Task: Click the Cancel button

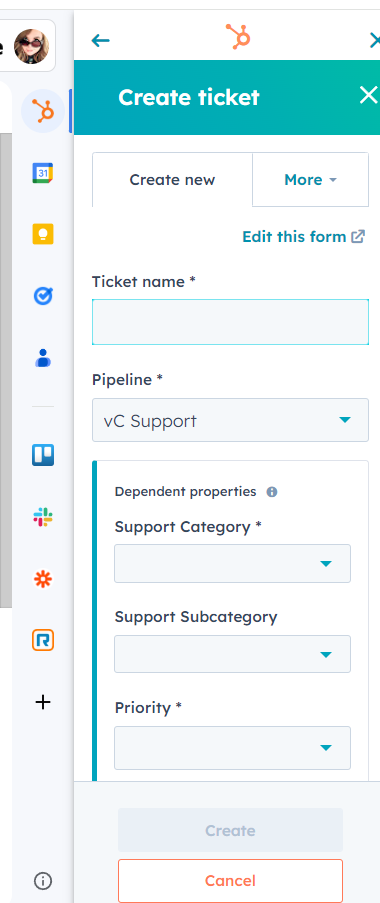Action: (230, 881)
